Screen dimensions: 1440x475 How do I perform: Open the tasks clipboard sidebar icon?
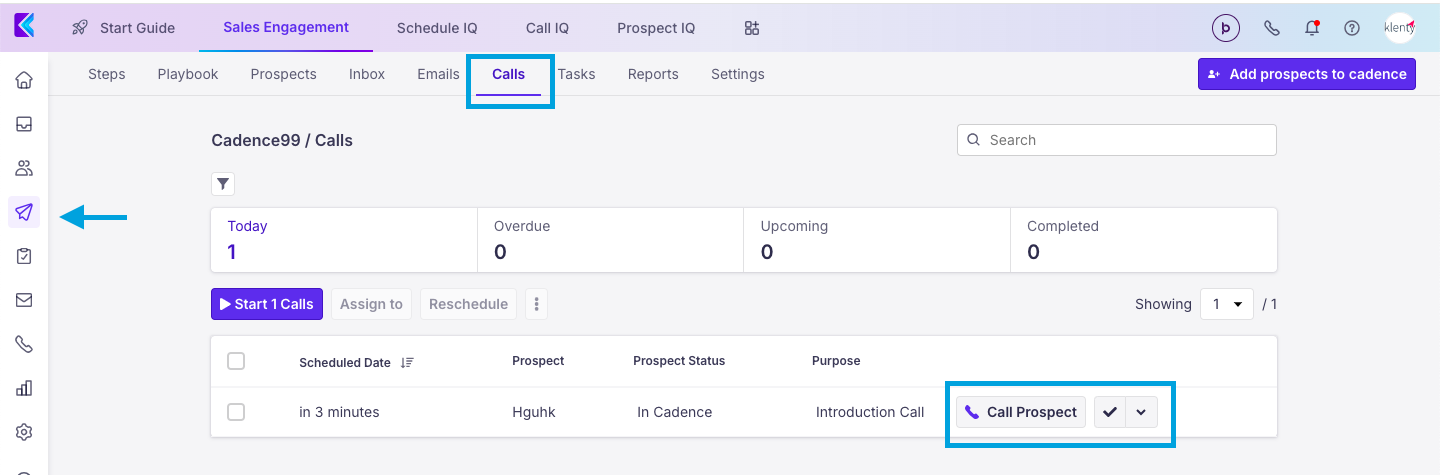coord(24,256)
